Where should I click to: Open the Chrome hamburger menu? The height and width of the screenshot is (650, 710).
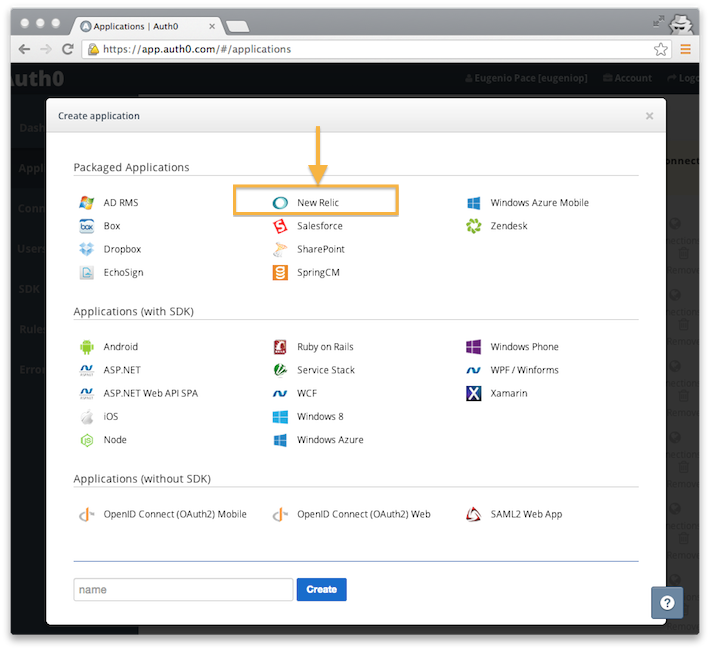point(686,49)
